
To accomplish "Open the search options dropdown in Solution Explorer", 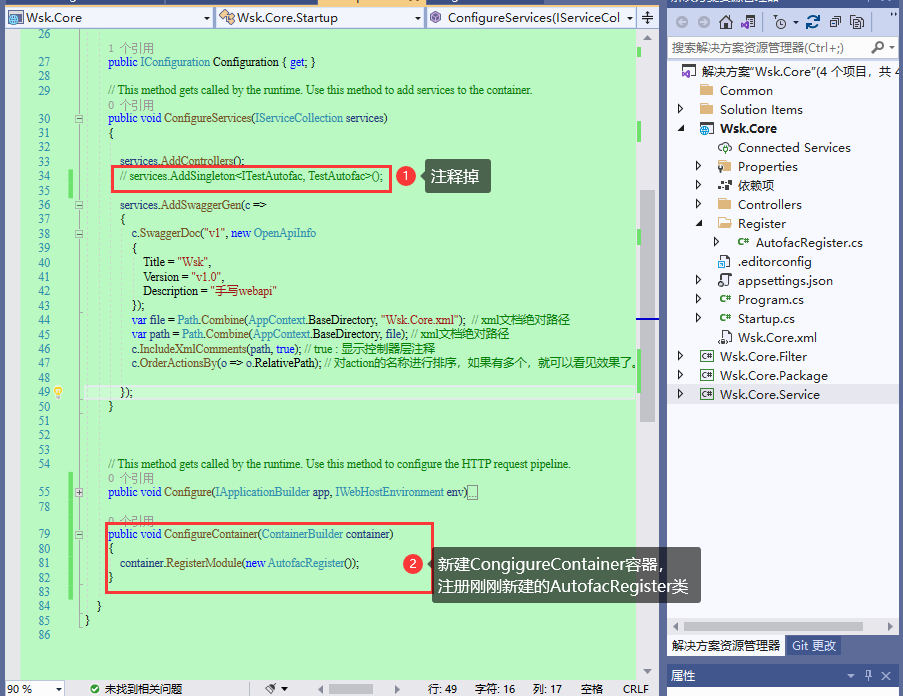I will [892, 47].
